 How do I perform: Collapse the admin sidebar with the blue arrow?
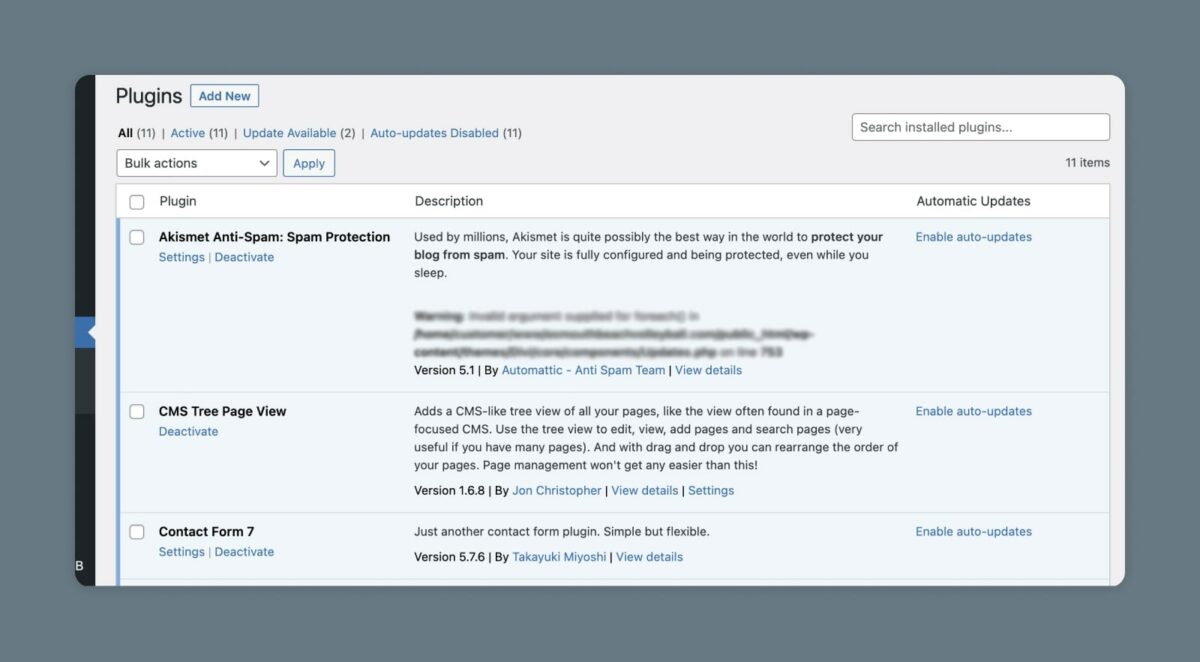[89, 333]
